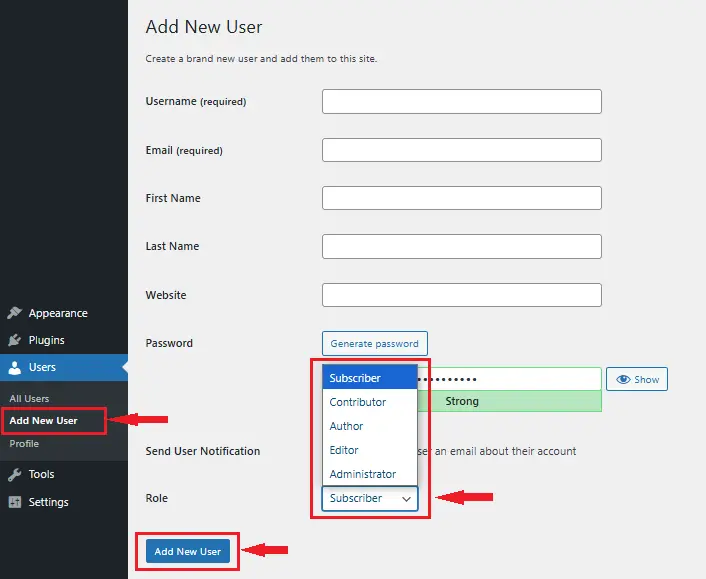Viewport: 706px width, 579px height.
Task: Pick Author in the role options
Action: (x=368, y=426)
